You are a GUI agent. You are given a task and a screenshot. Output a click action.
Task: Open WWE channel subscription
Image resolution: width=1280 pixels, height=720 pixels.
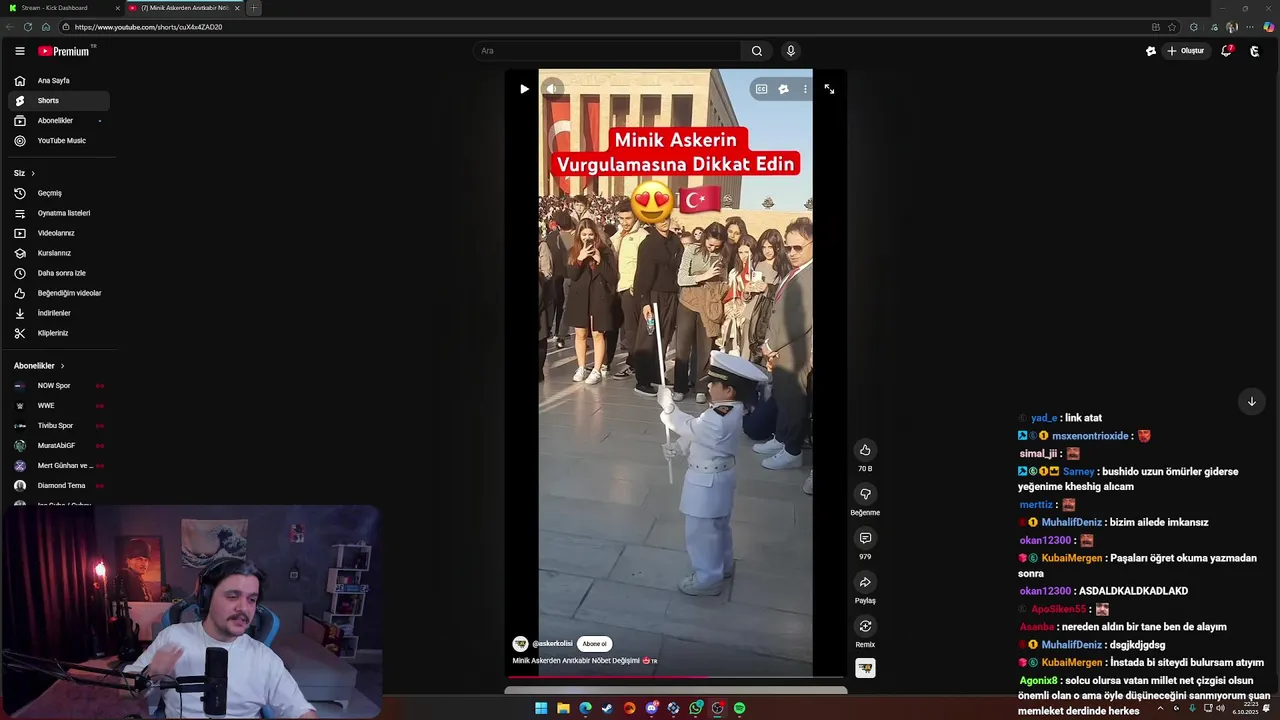coord(58,406)
